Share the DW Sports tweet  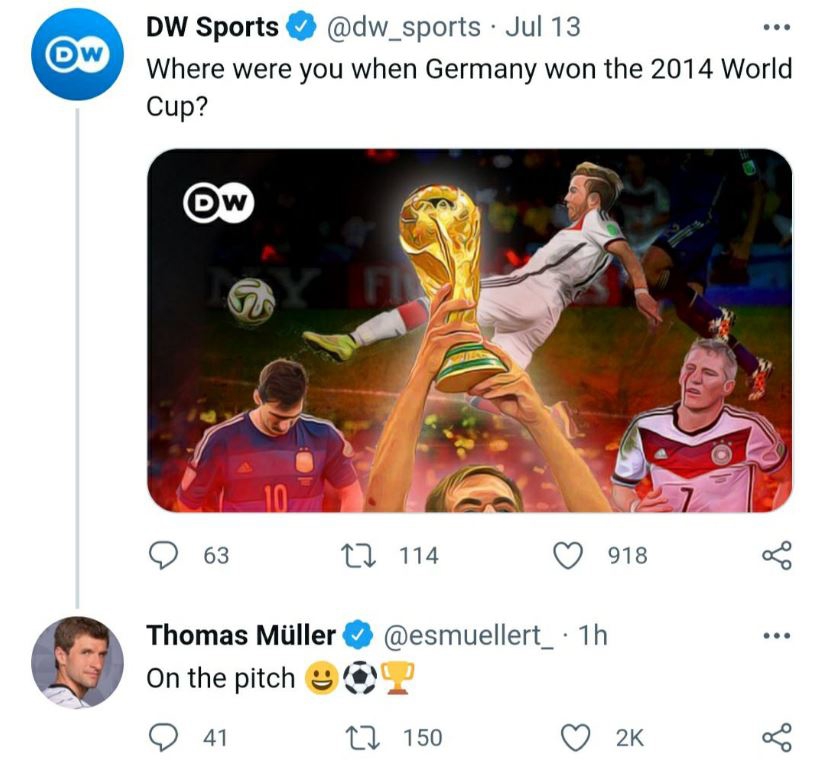pyautogui.click(x=776, y=554)
